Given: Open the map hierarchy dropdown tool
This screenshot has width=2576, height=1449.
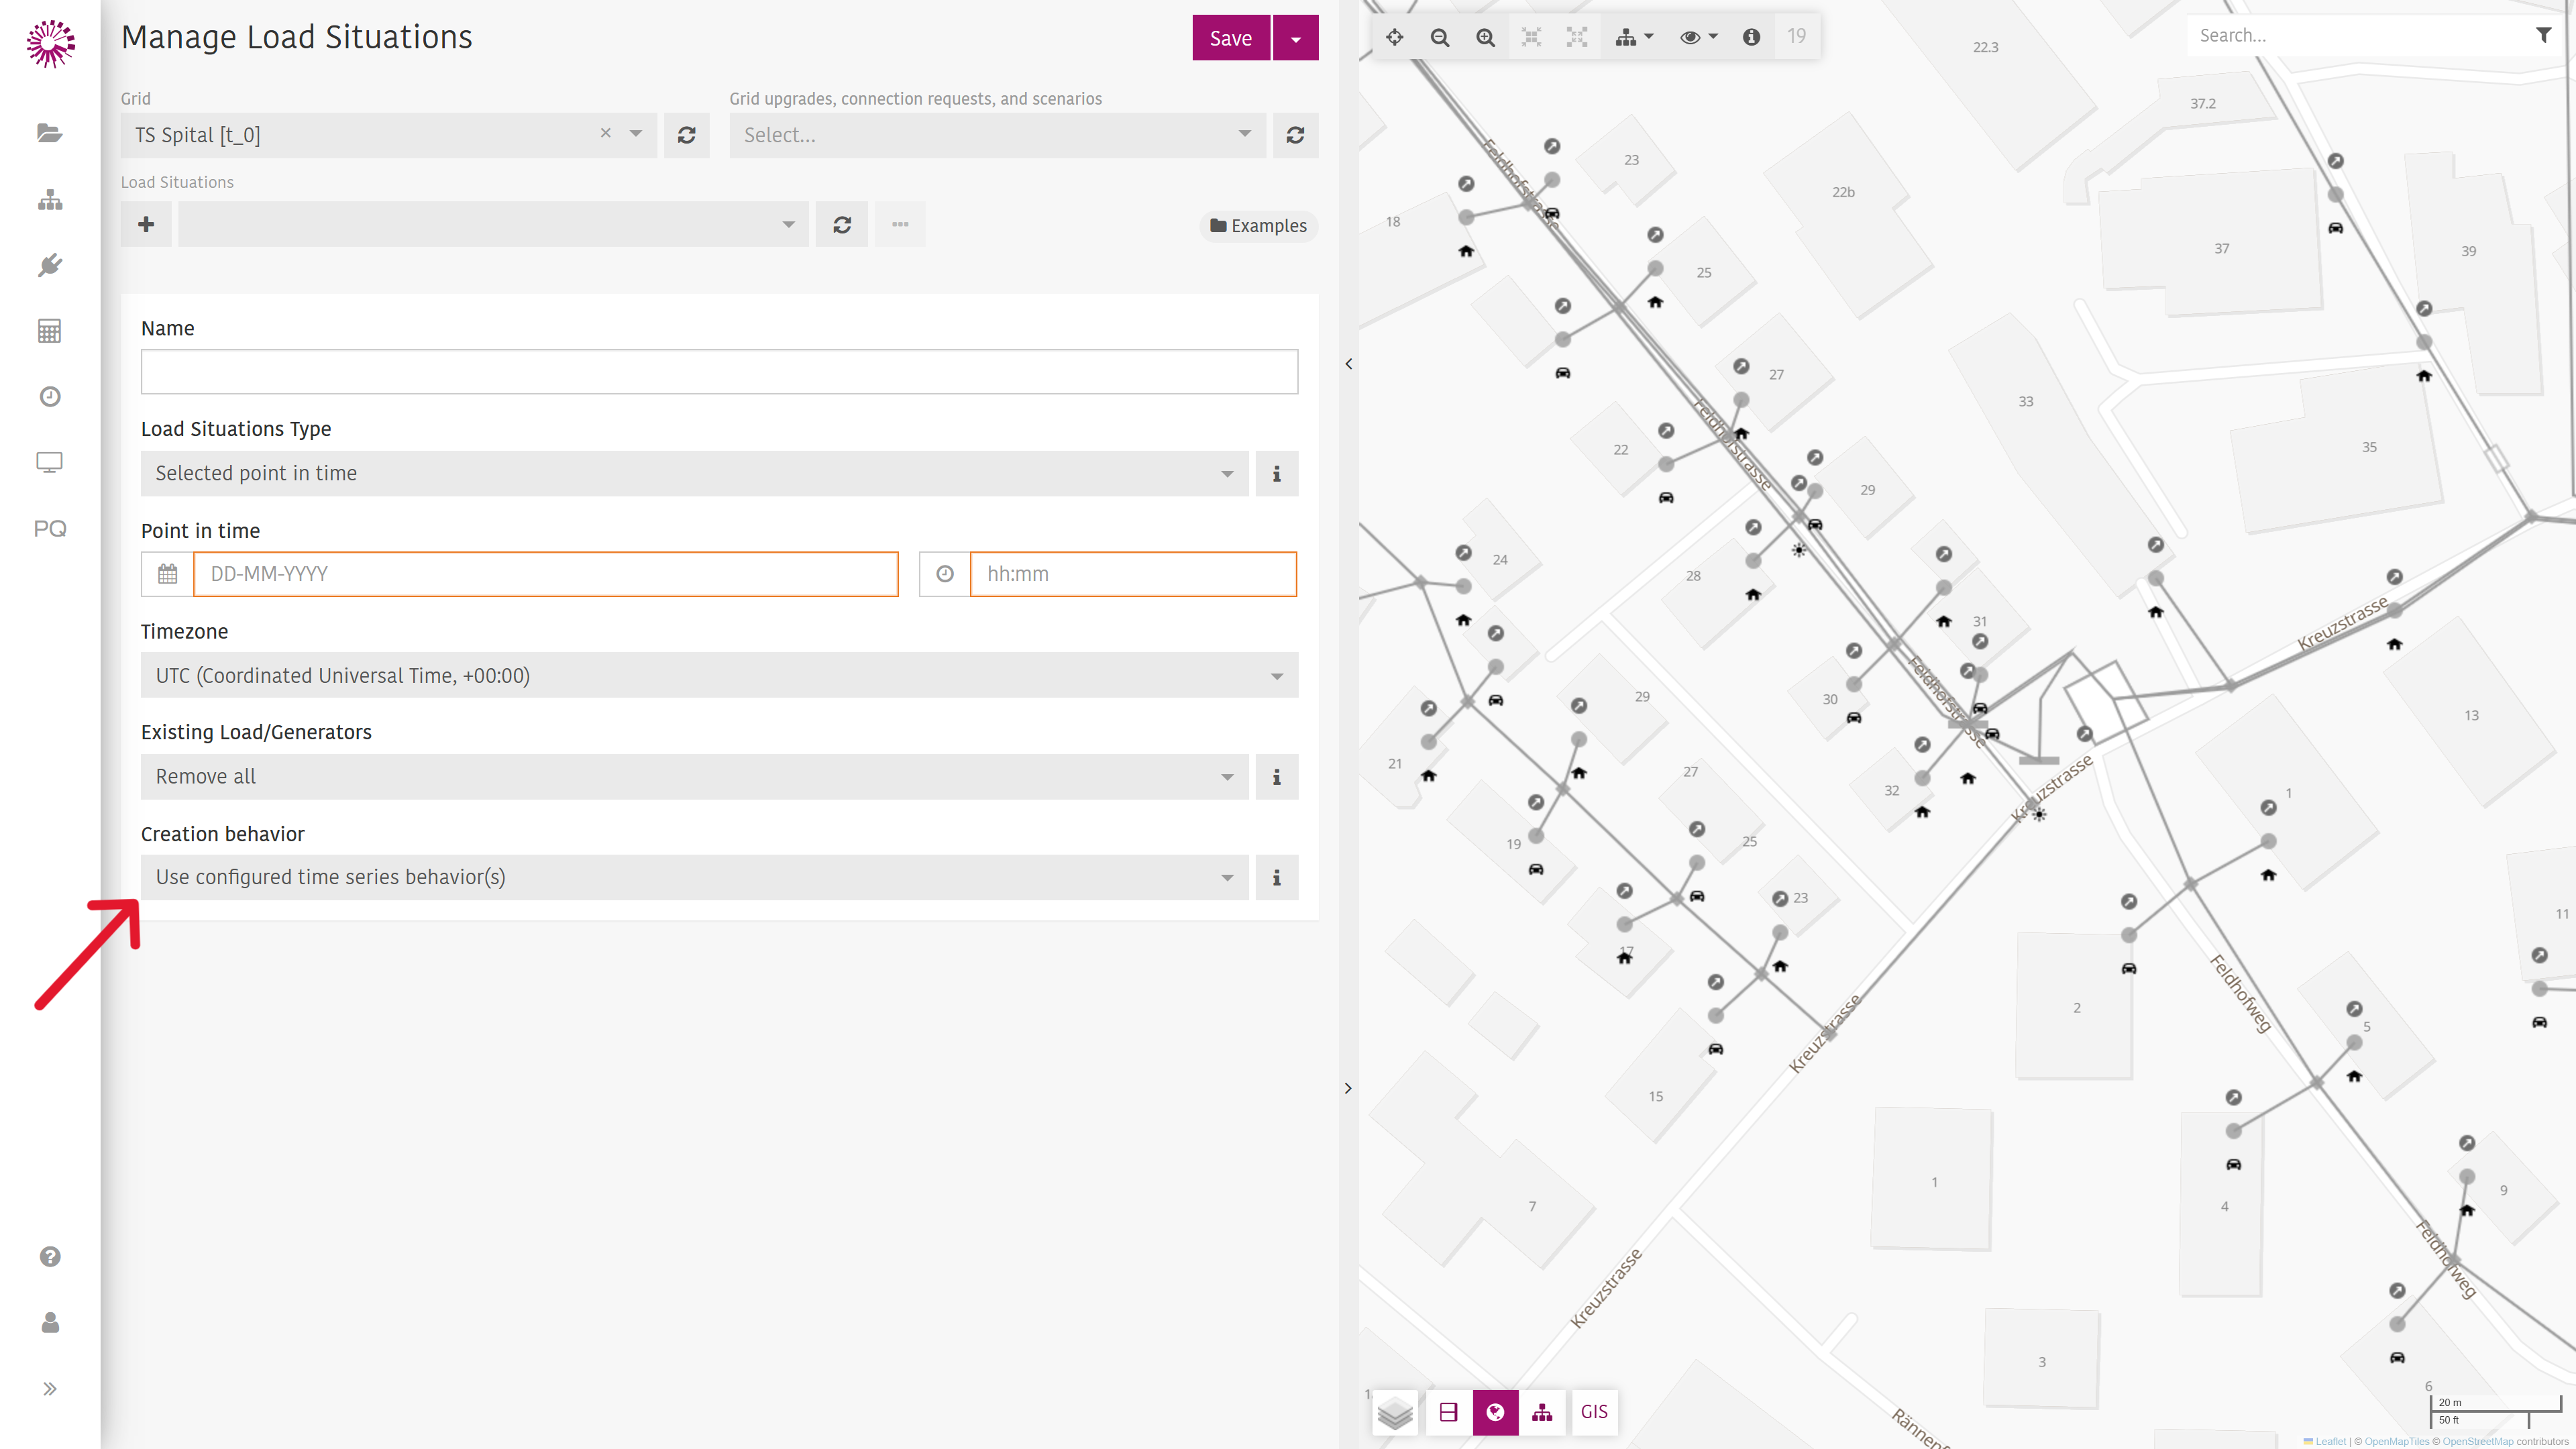Looking at the screenshot, I should (1634, 37).
